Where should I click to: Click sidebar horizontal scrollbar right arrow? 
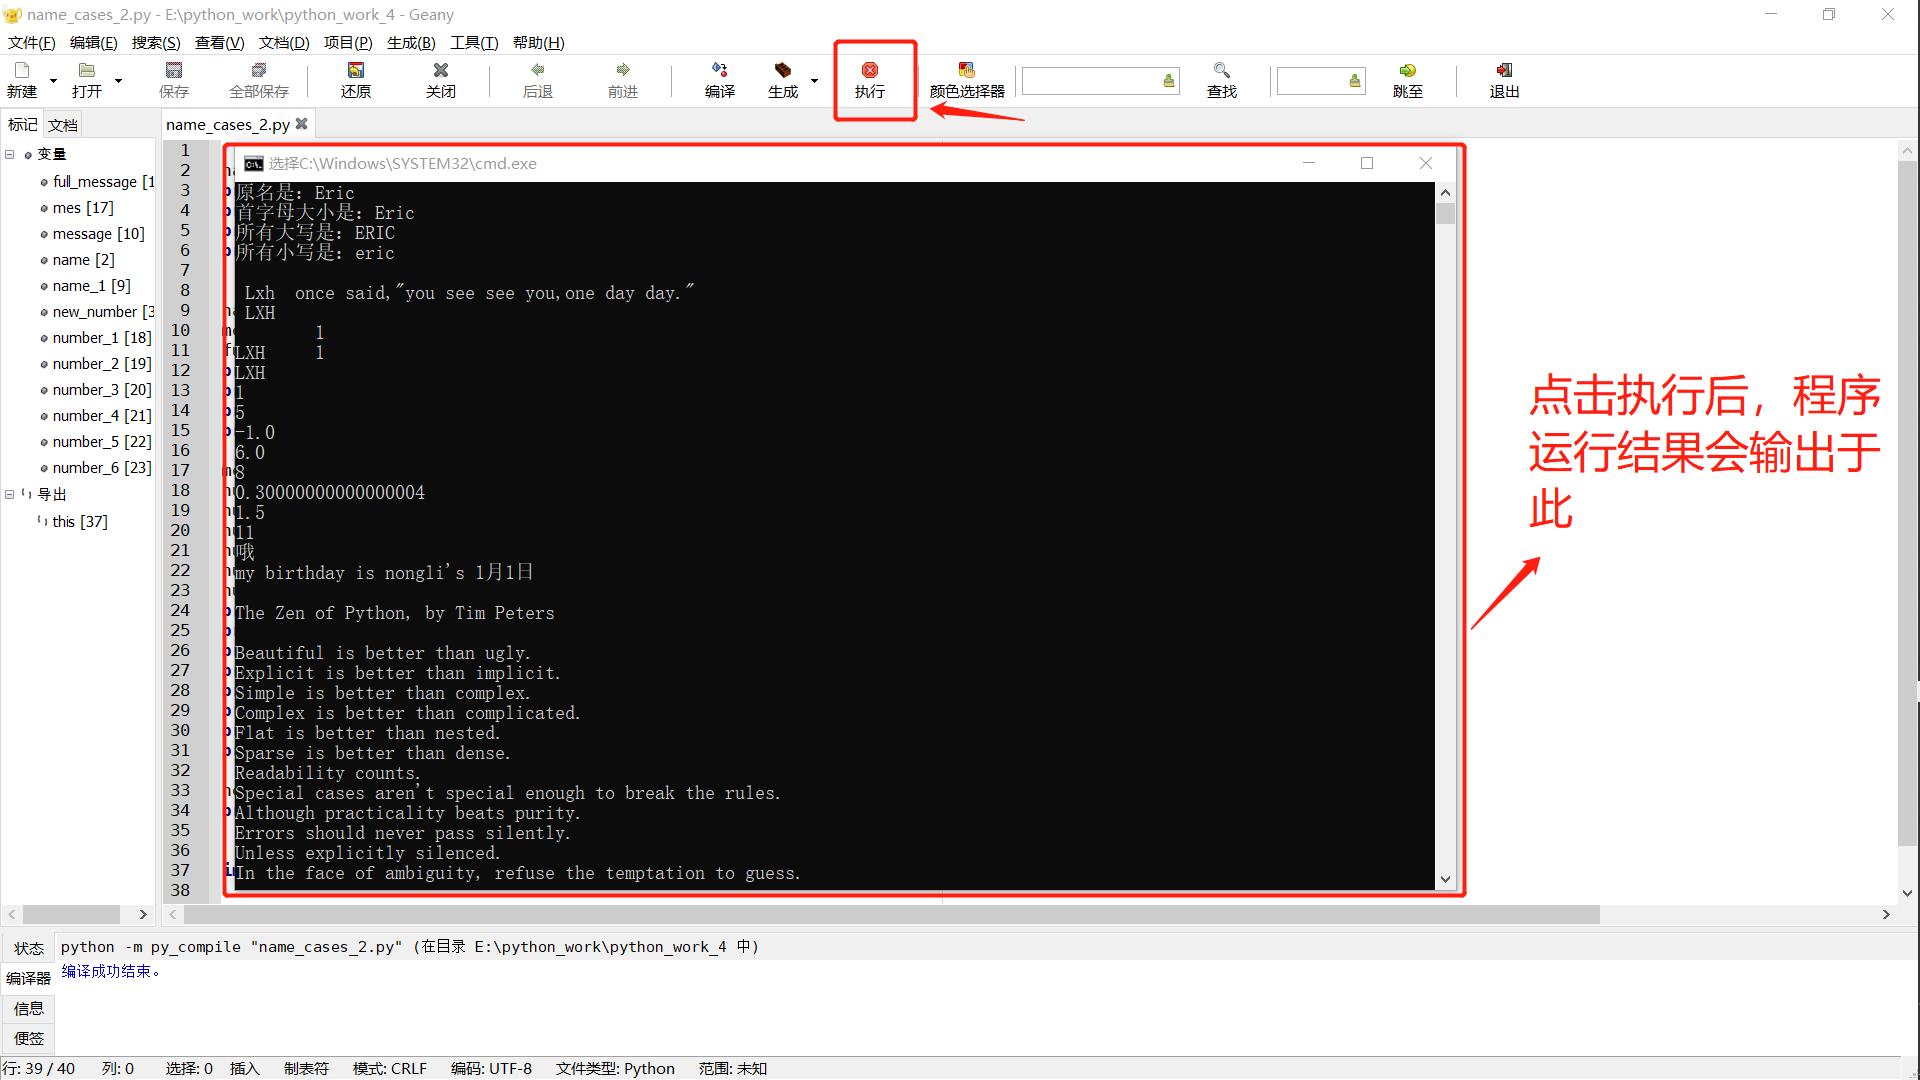143,914
